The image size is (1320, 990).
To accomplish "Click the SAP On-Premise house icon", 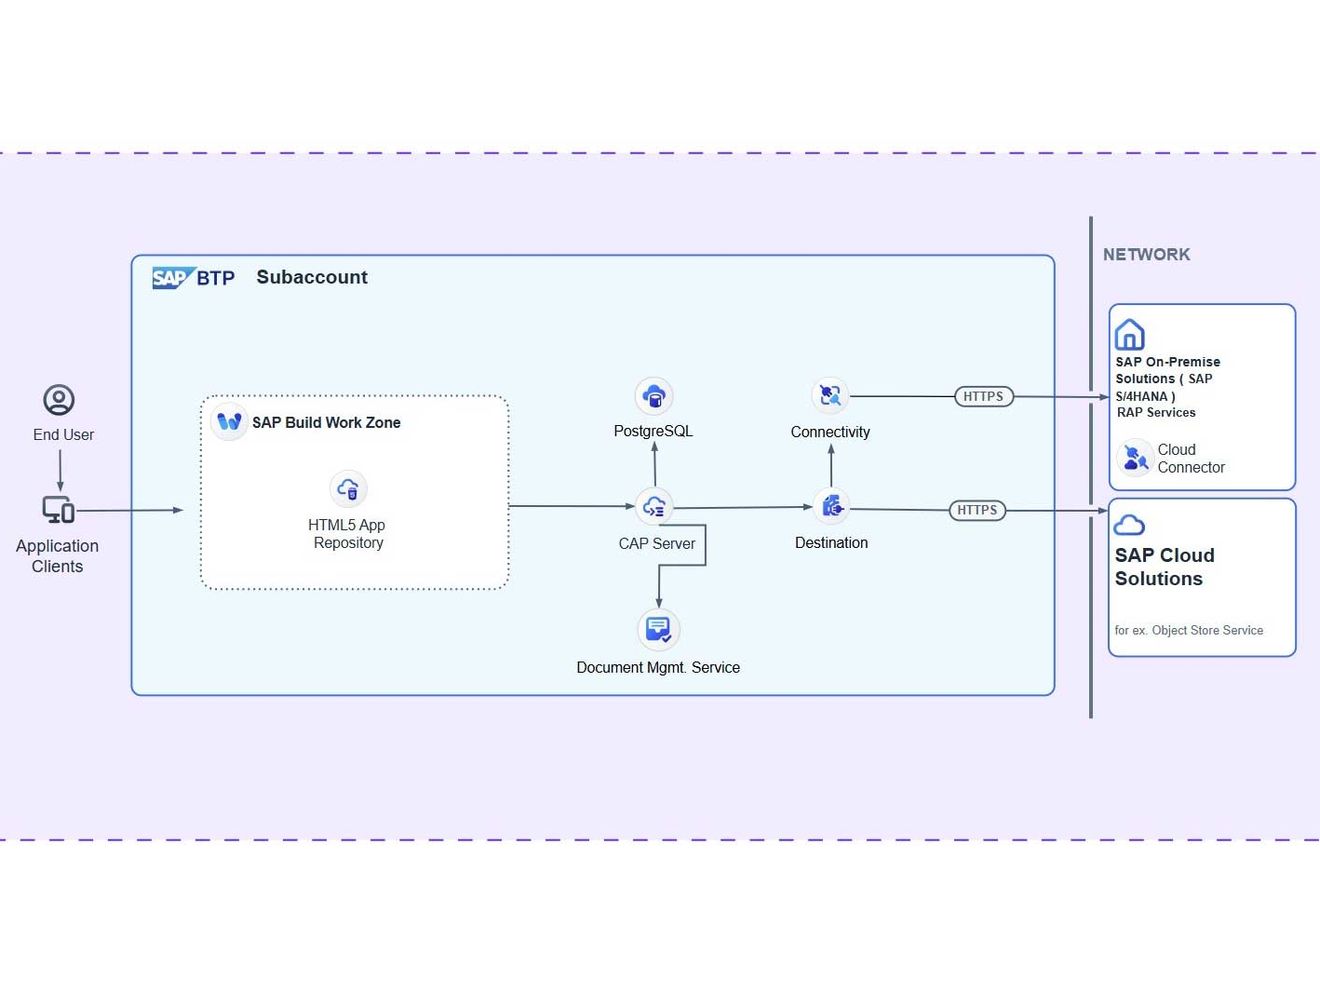I will [1129, 334].
